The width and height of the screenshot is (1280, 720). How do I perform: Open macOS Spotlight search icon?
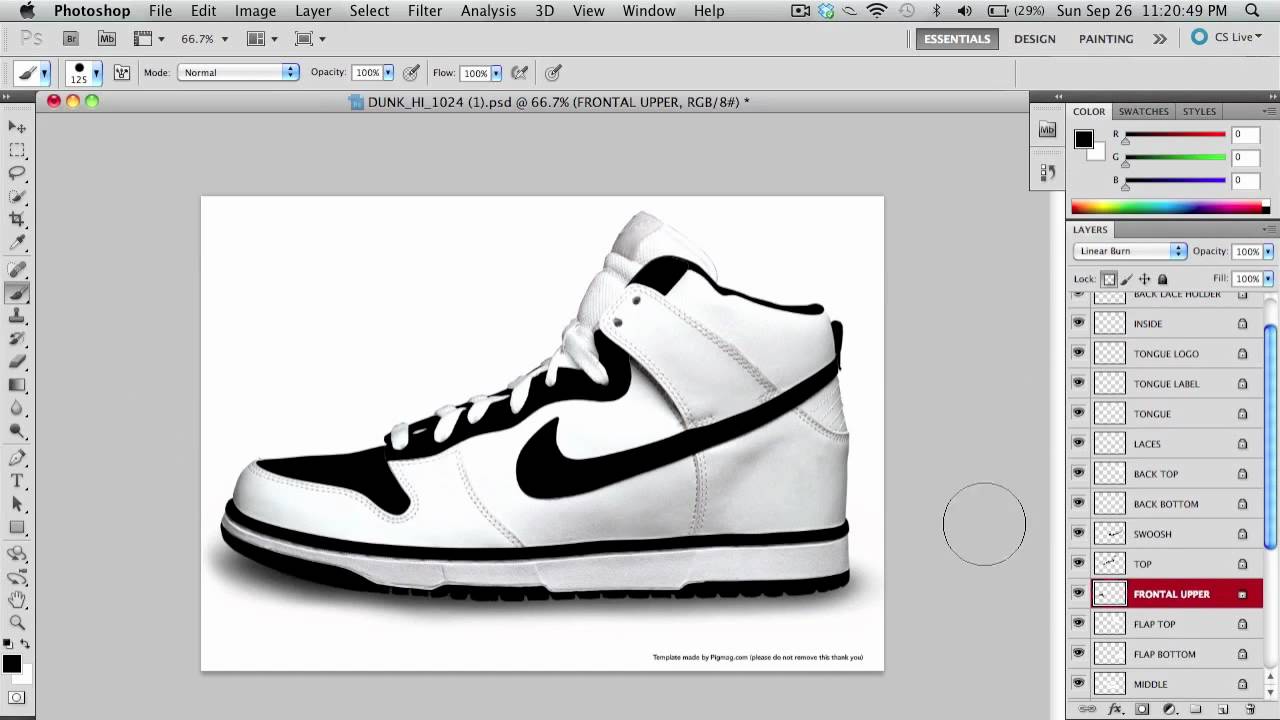click(x=1253, y=11)
